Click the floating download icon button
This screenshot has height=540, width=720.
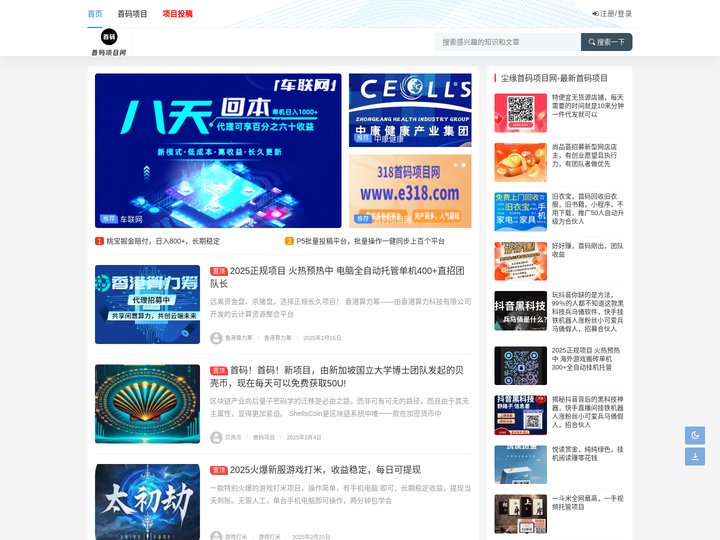[695, 456]
